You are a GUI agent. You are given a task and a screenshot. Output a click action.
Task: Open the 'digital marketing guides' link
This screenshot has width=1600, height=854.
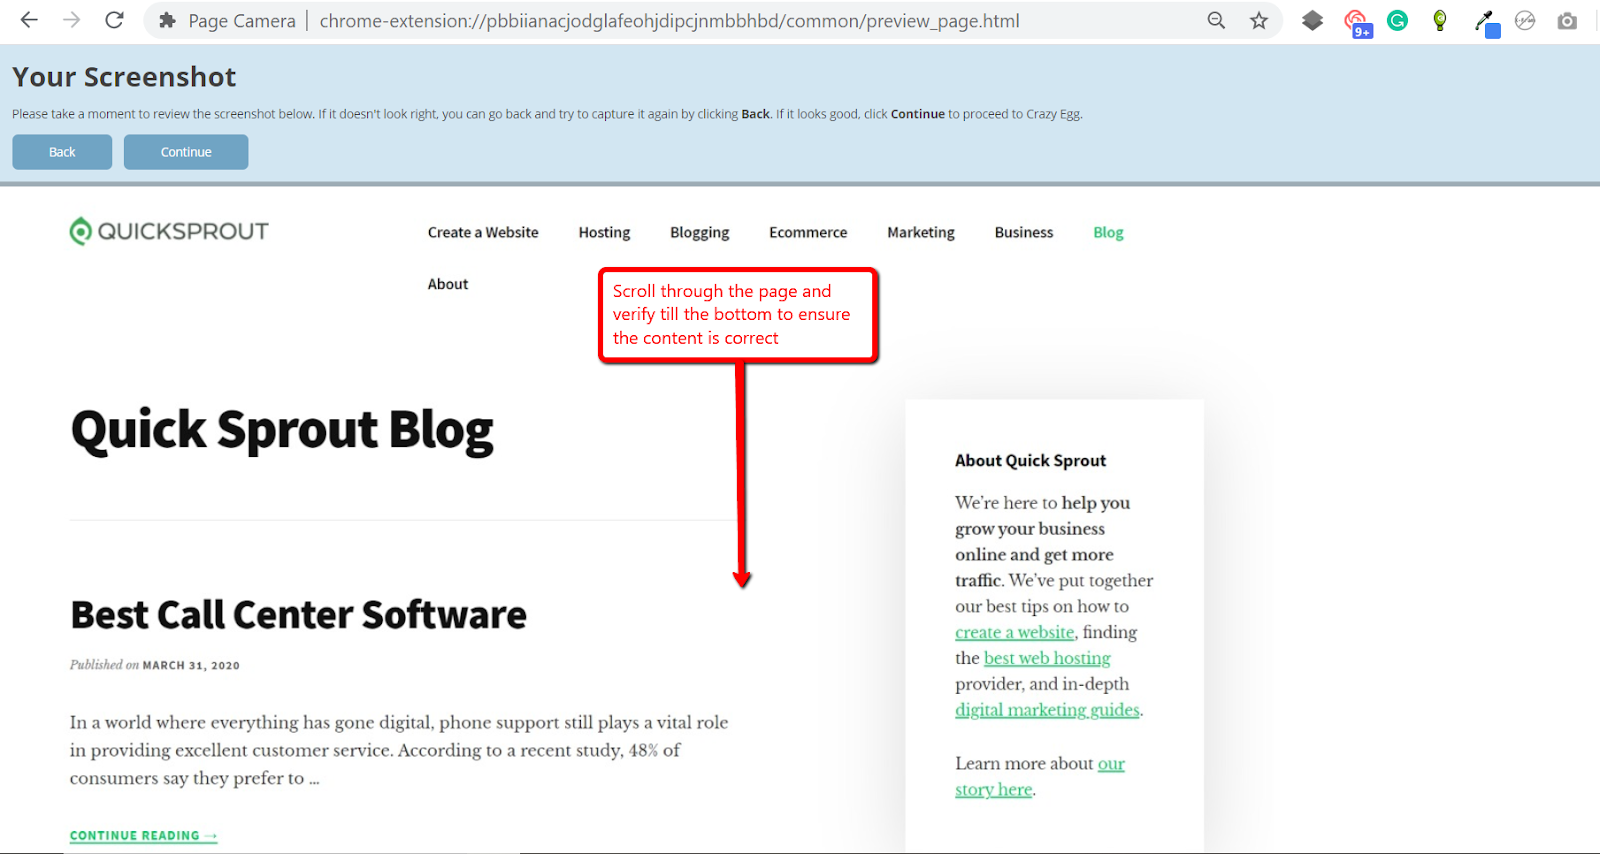1047,710
